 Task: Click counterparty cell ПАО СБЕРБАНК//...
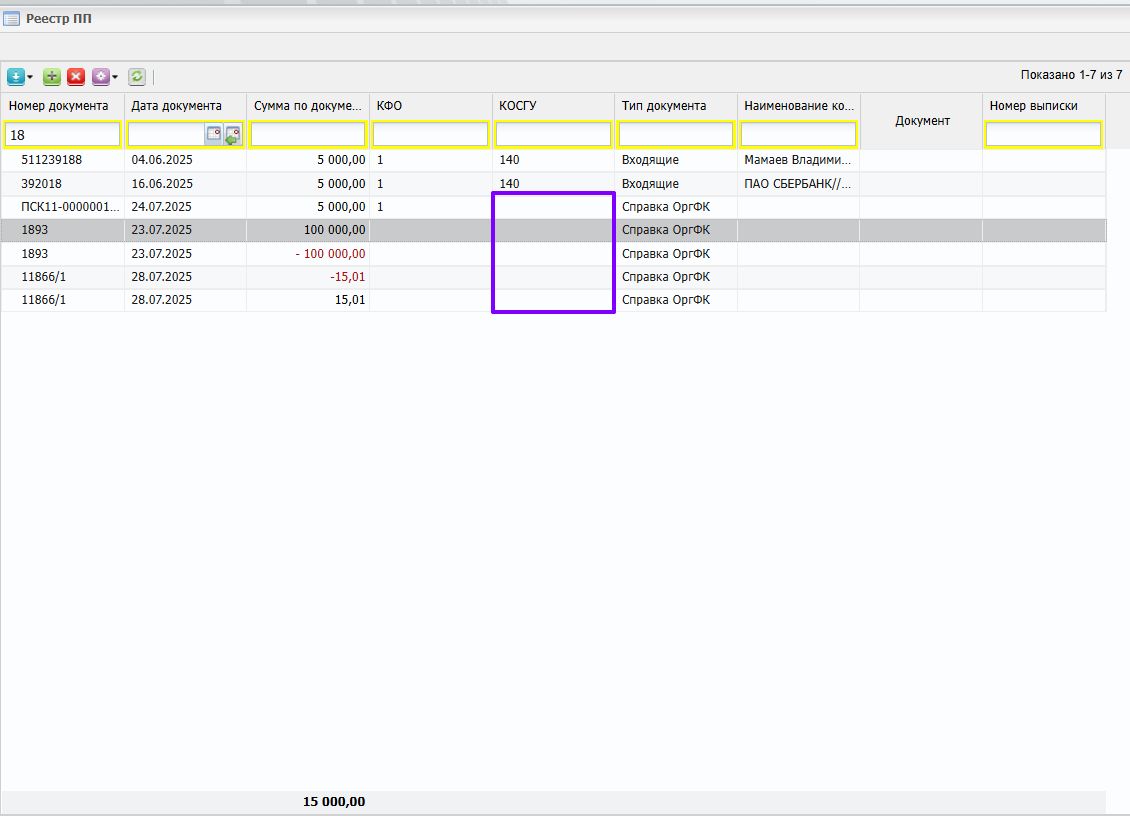(x=798, y=184)
